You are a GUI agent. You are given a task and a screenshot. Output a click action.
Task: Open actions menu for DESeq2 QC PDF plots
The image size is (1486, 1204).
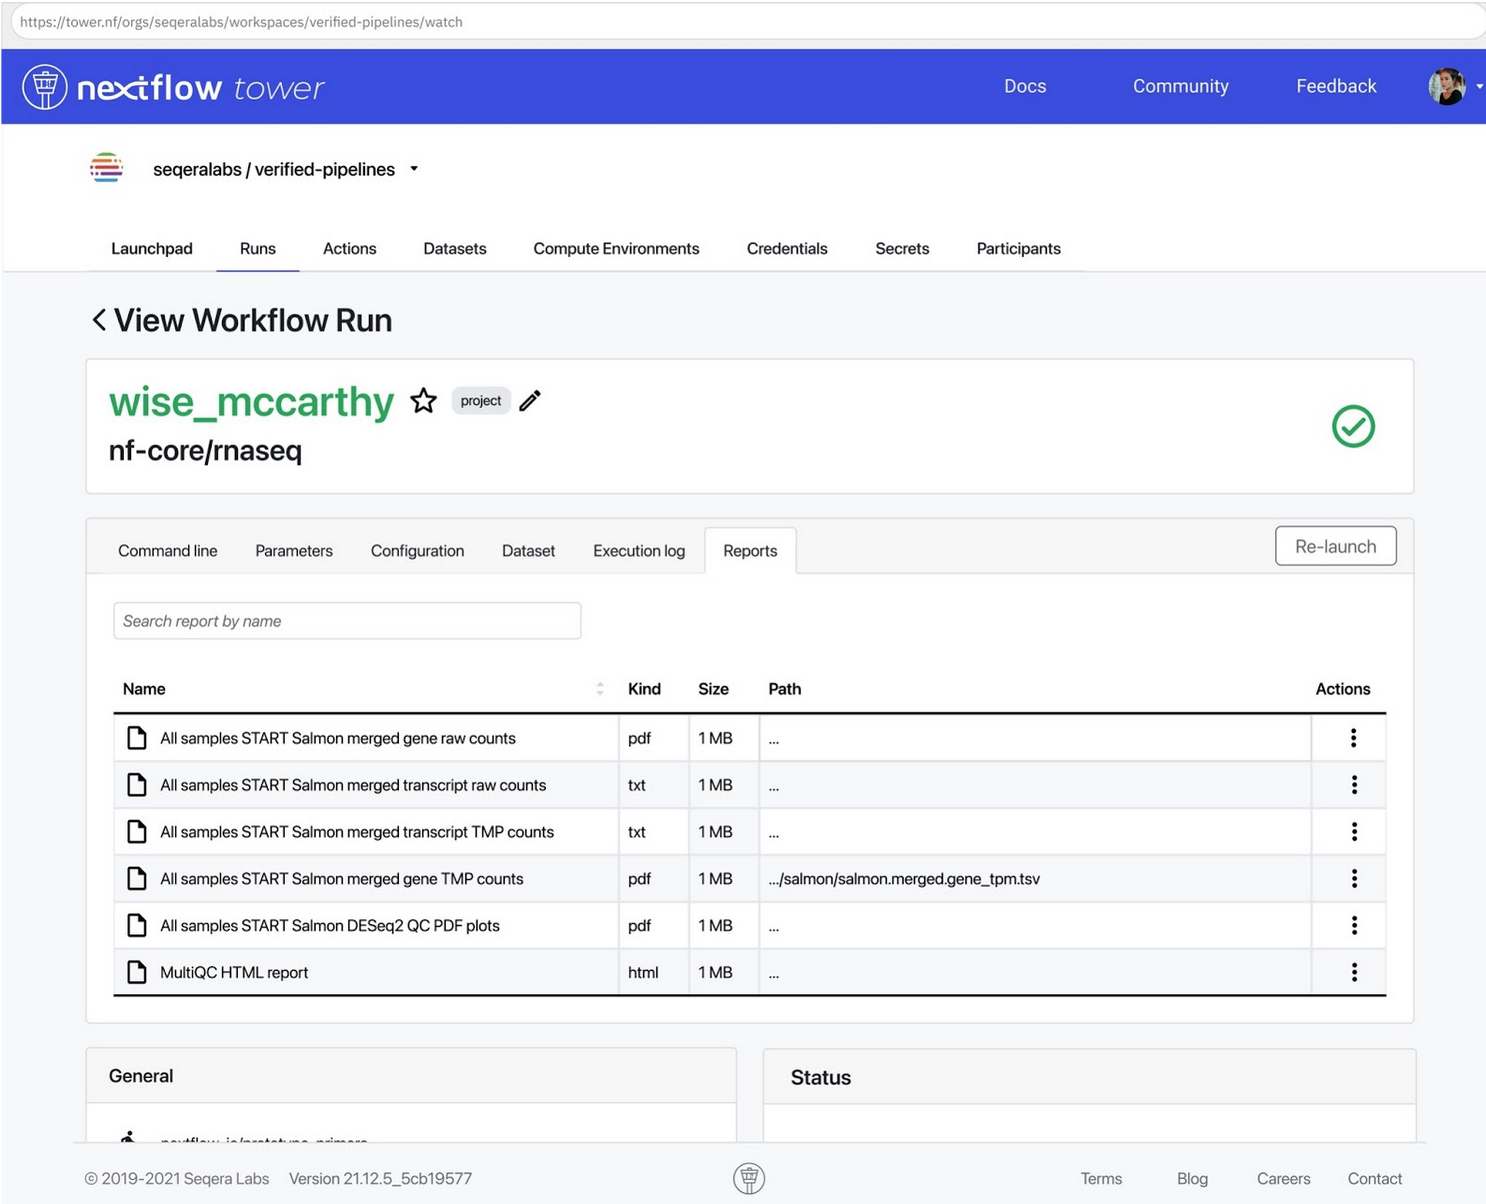tap(1354, 926)
